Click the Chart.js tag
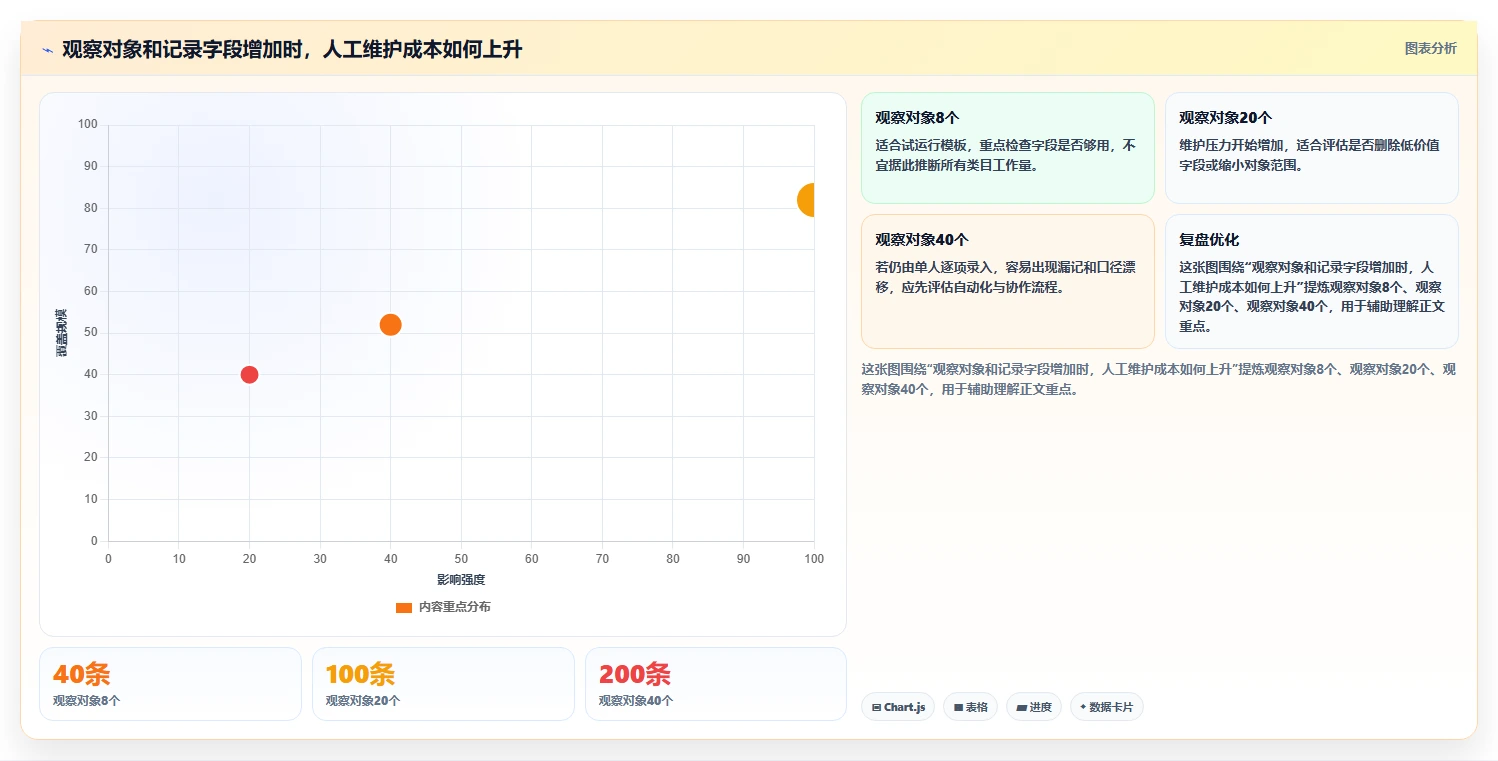Viewport: 1498px width, 761px height. coord(897,707)
